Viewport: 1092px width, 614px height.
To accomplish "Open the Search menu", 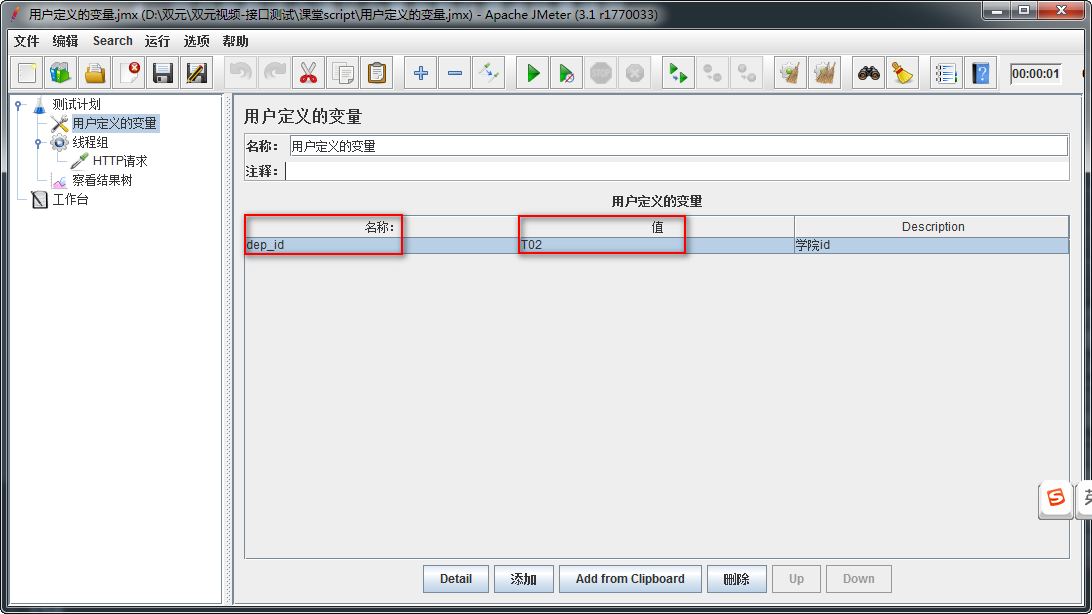I will point(112,41).
